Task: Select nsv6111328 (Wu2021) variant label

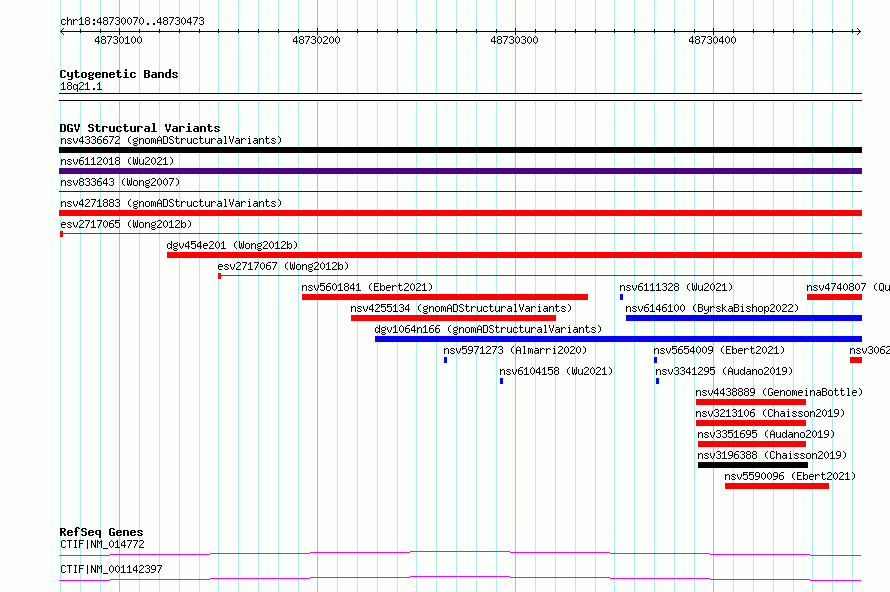Action: (676, 287)
